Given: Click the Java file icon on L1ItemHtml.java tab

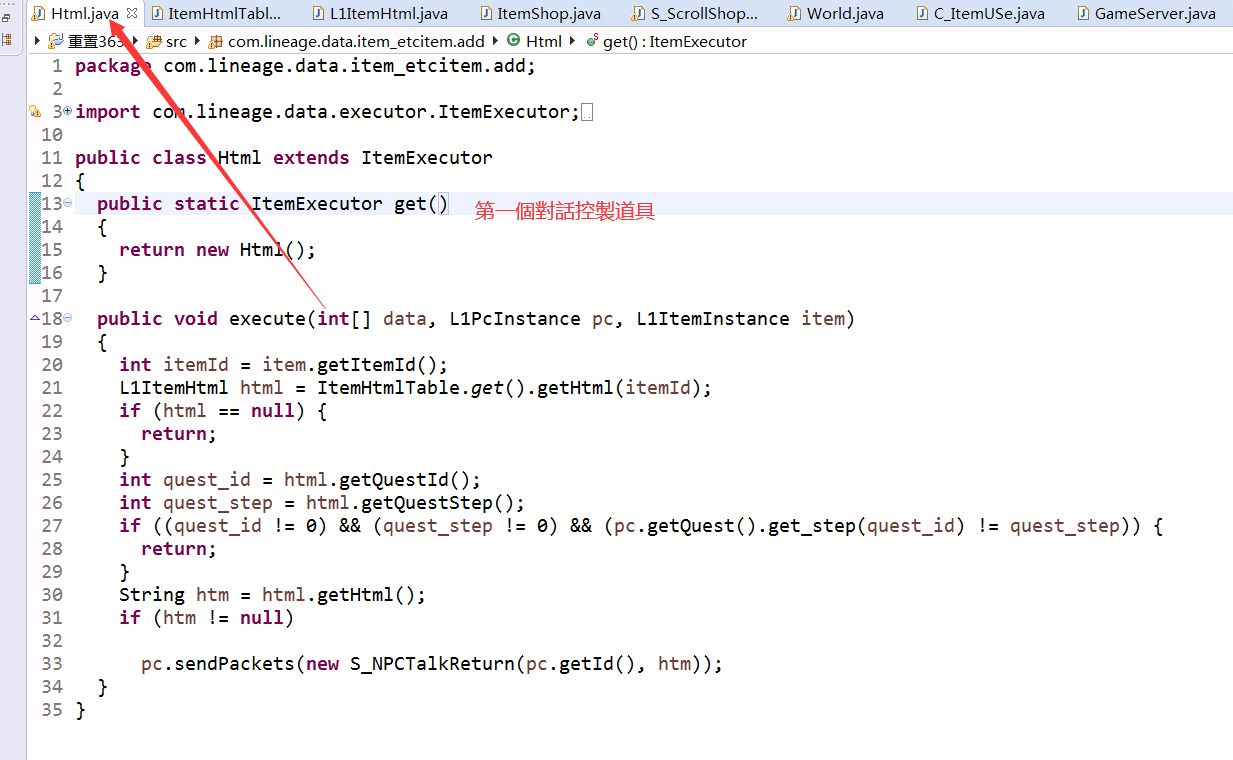Looking at the screenshot, I should coord(319,14).
